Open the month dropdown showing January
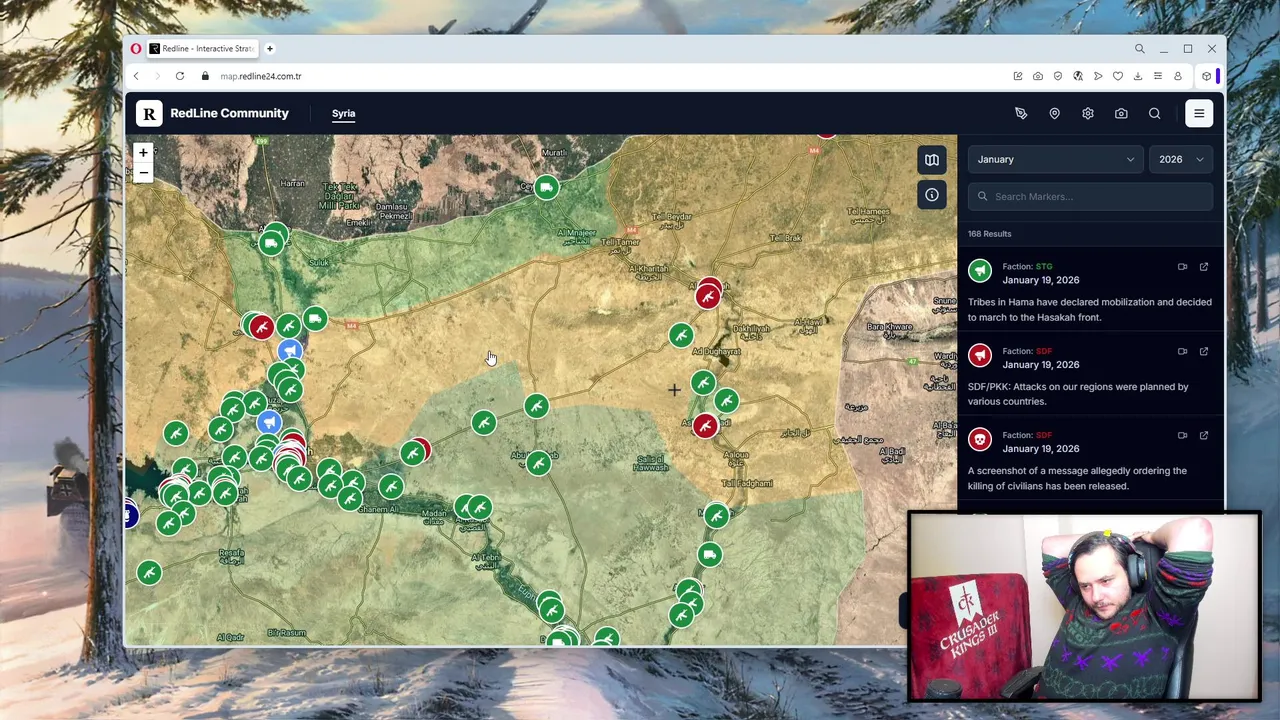Screen dimensions: 1280x720 [1055, 159]
